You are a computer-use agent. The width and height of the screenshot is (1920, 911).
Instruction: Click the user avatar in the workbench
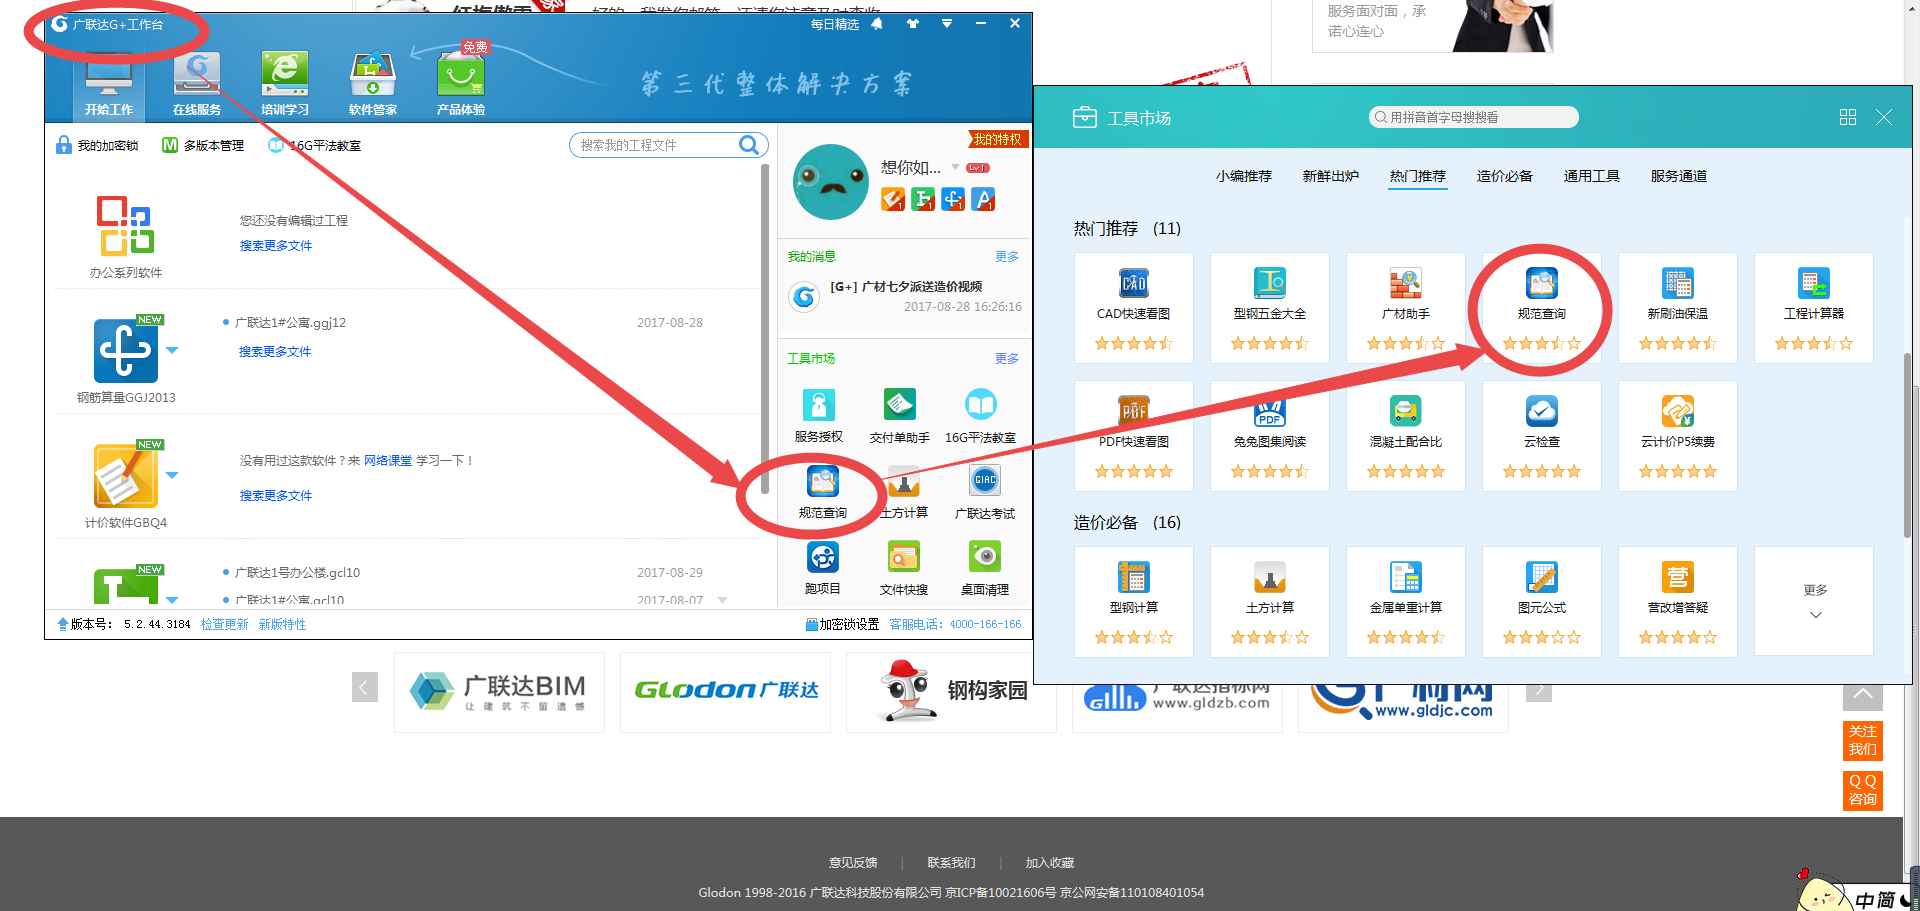[831, 182]
